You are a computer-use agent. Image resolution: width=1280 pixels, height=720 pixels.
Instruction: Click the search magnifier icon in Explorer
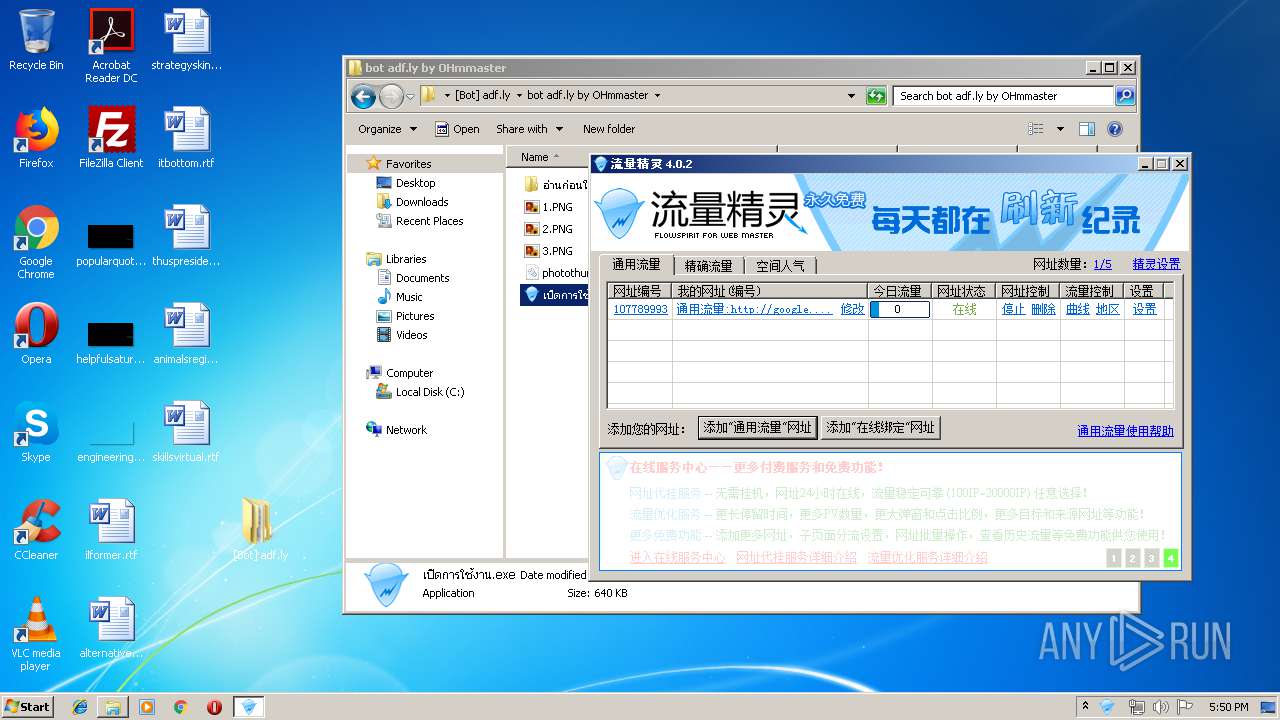tap(1125, 96)
